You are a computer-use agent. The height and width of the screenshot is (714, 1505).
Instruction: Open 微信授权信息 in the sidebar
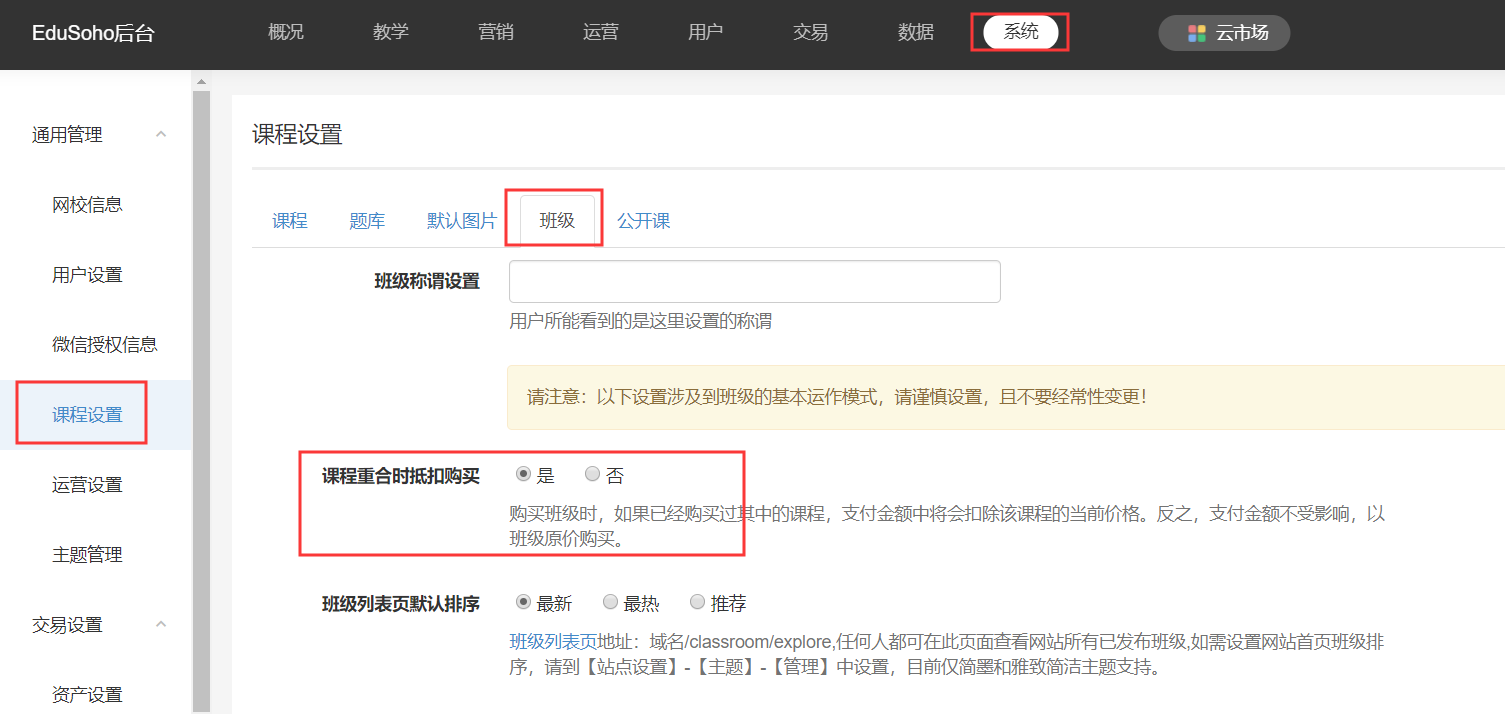click(104, 345)
